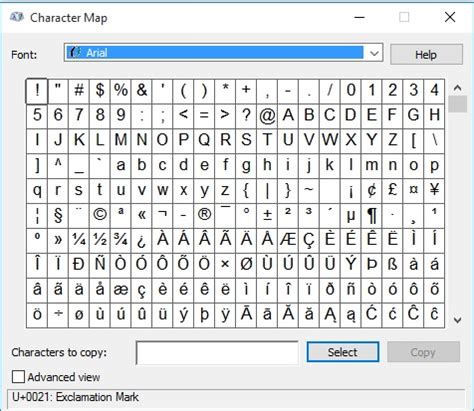Select the yen ¥ symbol cell
This screenshot has width=474, height=411.
(434, 191)
